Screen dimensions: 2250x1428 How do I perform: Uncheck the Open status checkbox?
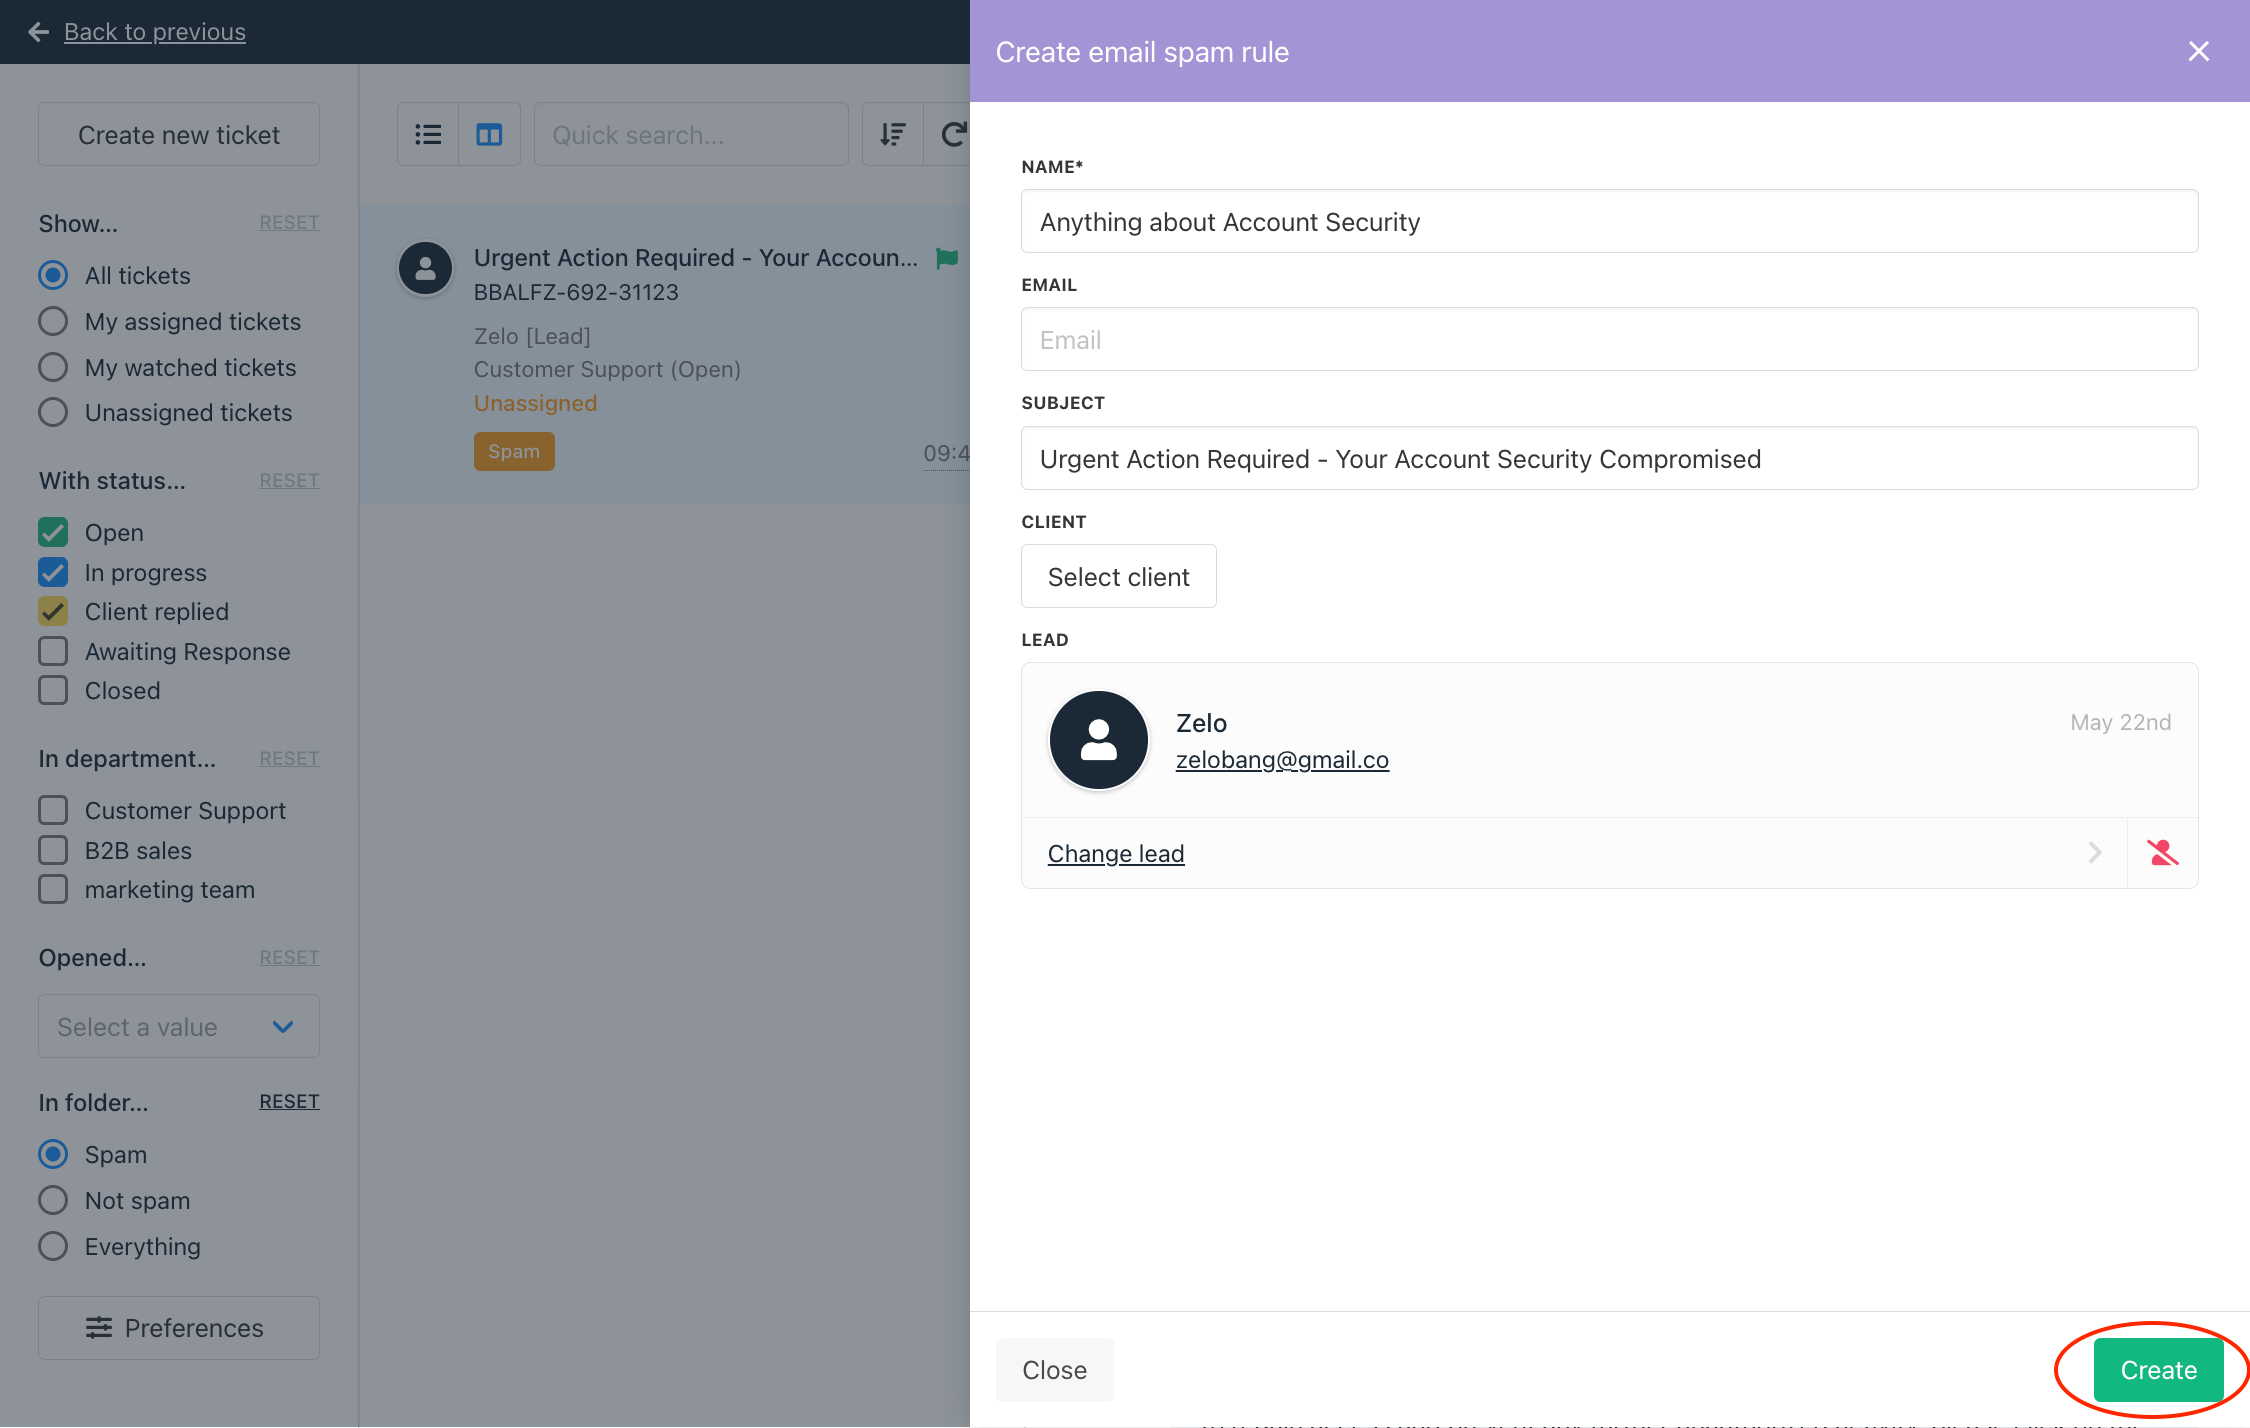point(53,532)
